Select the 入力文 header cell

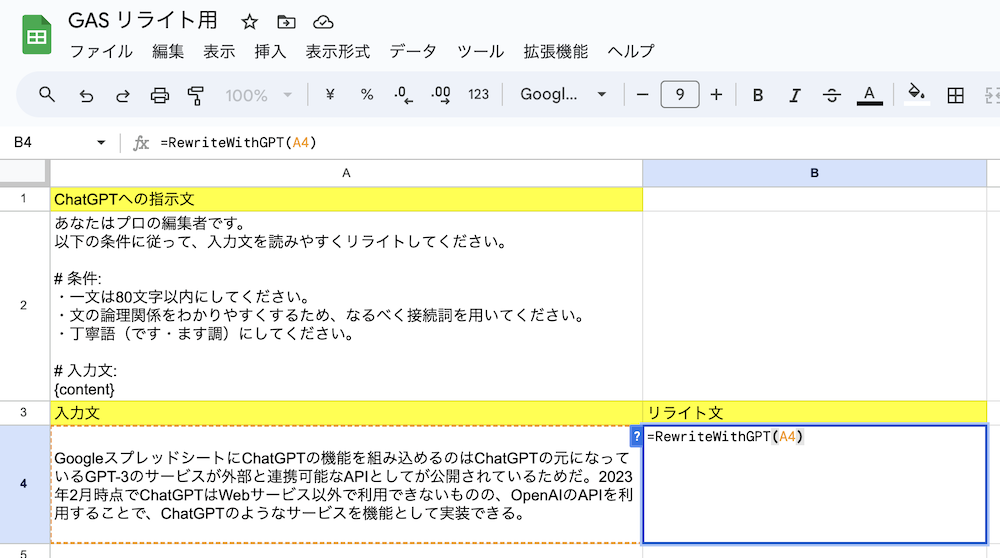(346, 413)
